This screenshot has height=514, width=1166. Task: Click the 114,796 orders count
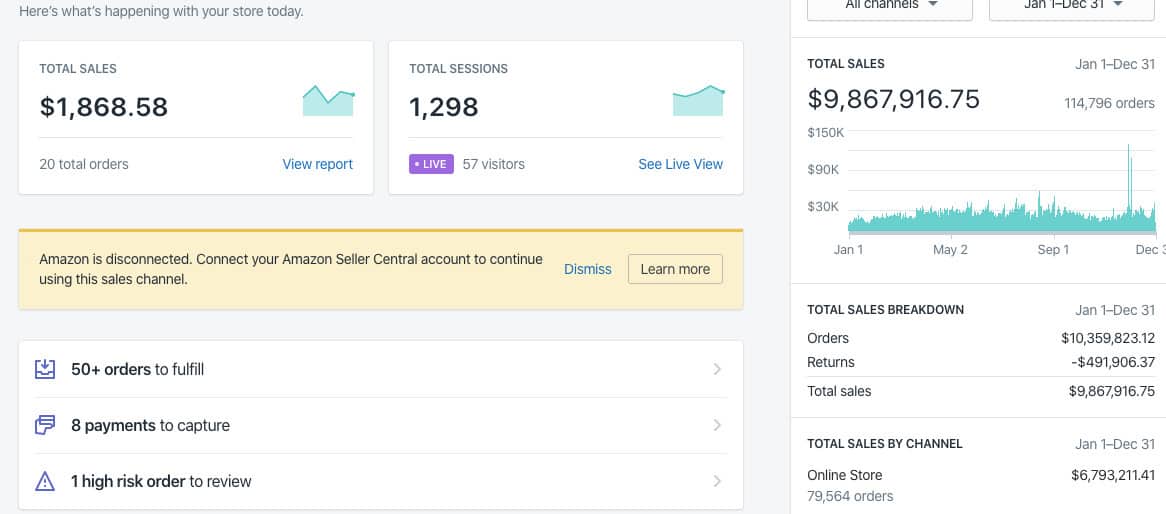pos(1109,103)
